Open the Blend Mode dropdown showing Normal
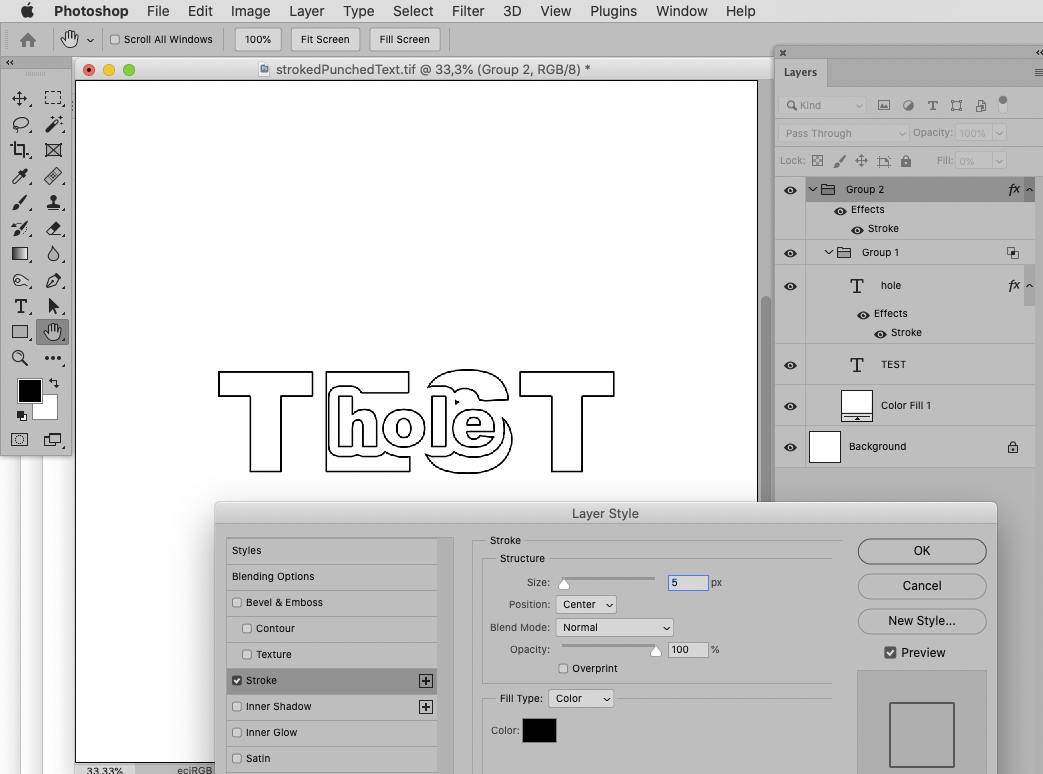Viewport: 1043px width, 774px height. coord(614,627)
